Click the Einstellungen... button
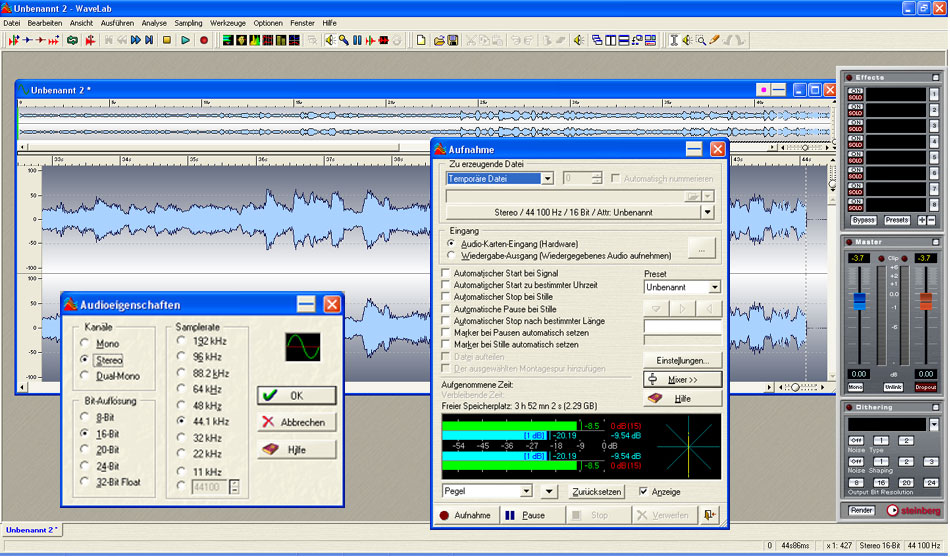Viewport: 950px width, 557px height. pyautogui.click(x=682, y=360)
